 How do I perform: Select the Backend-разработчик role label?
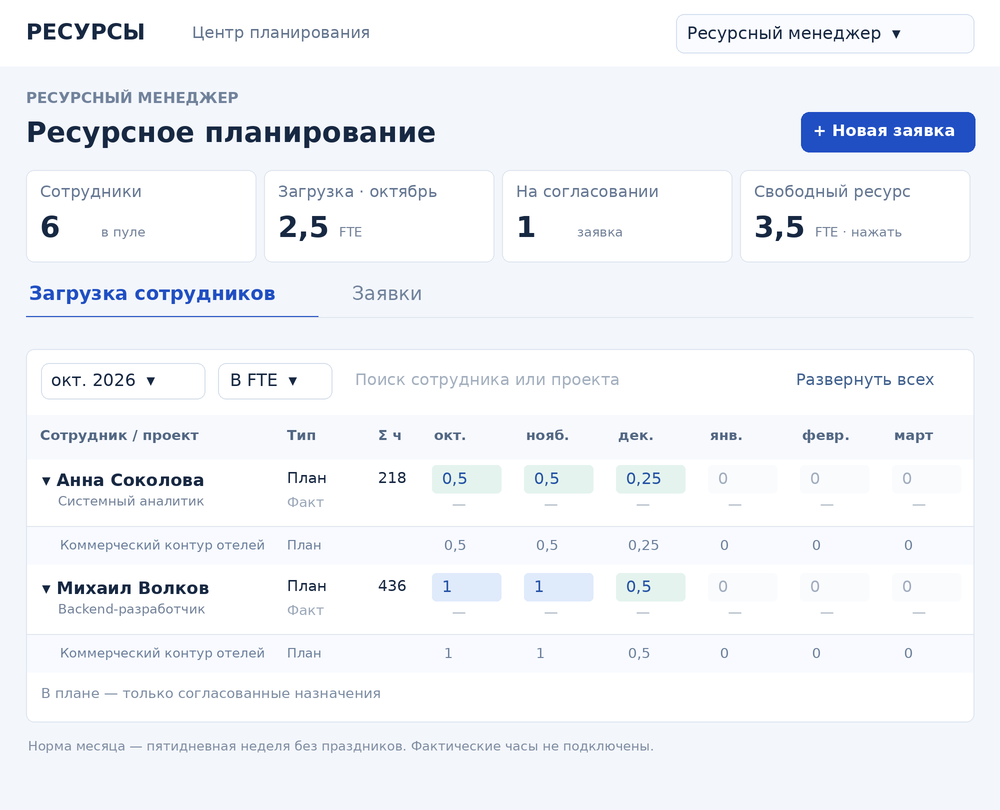pyautogui.click(x=131, y=609)
